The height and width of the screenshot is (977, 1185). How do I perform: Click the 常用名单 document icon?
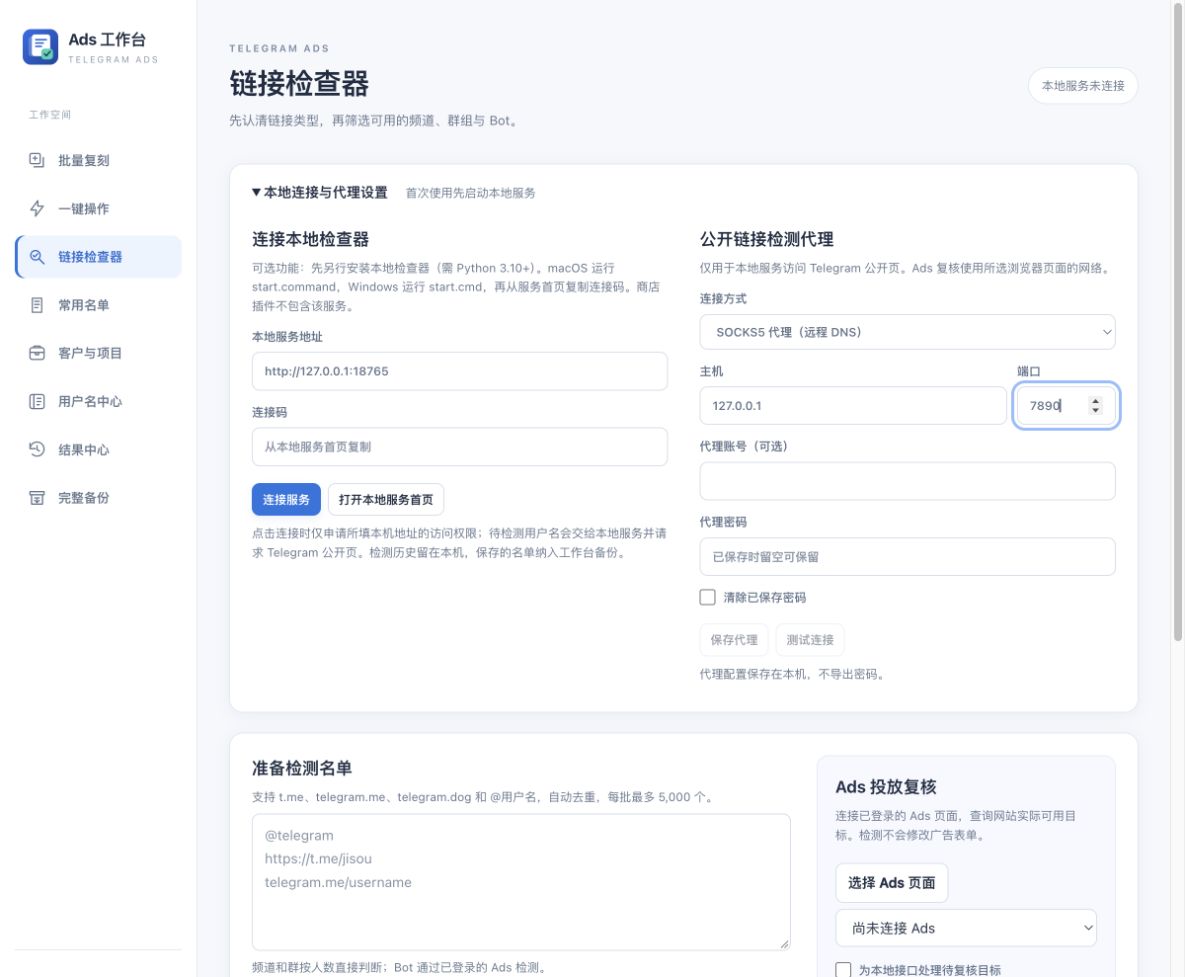tap(36, 305)
